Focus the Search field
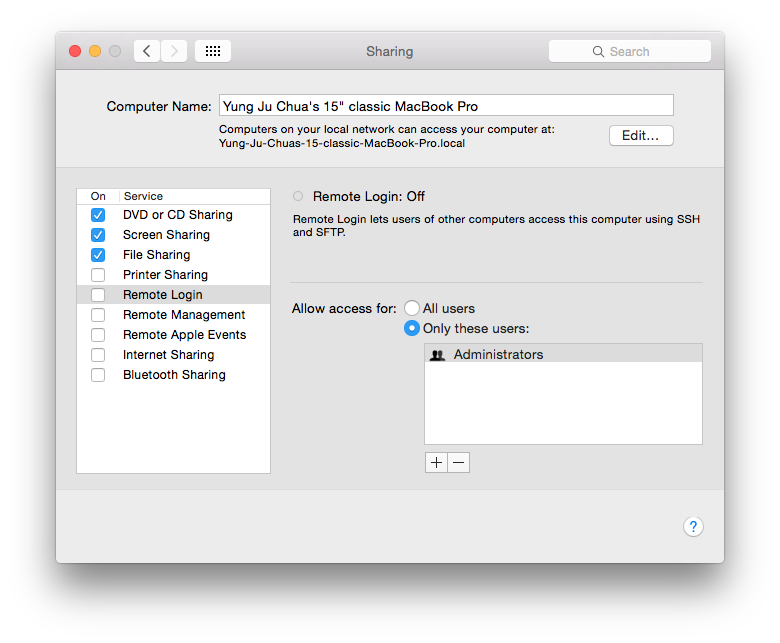780x643 pixels. 630,52
